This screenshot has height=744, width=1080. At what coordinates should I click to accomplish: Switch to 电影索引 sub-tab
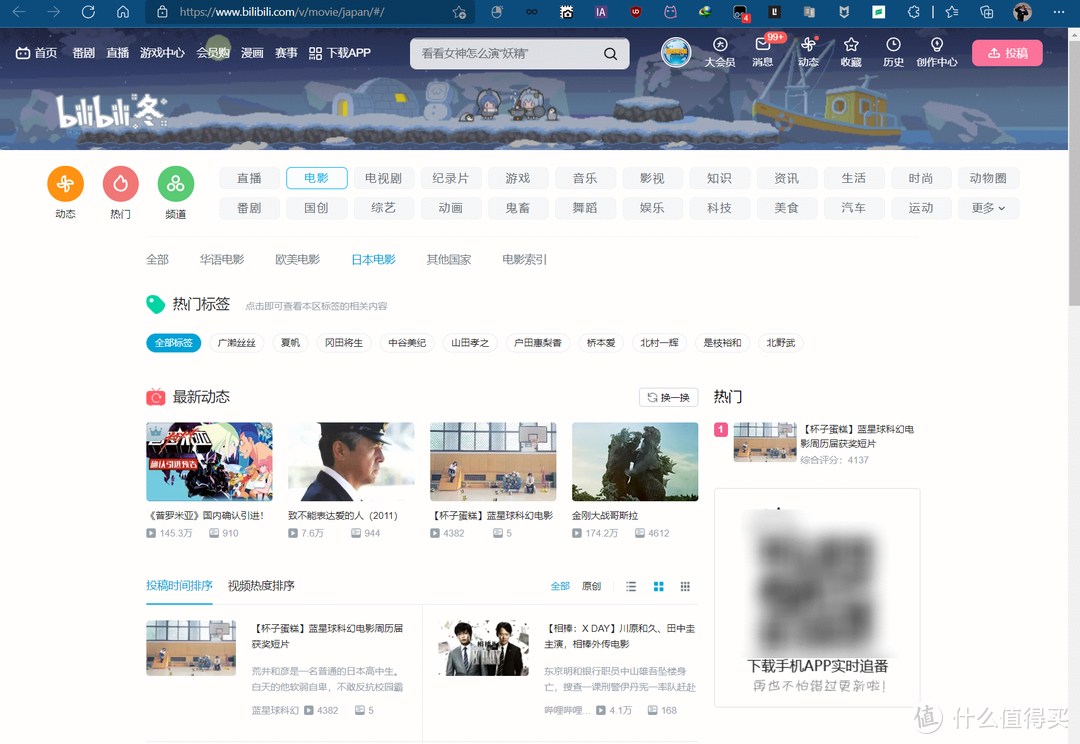524,260
